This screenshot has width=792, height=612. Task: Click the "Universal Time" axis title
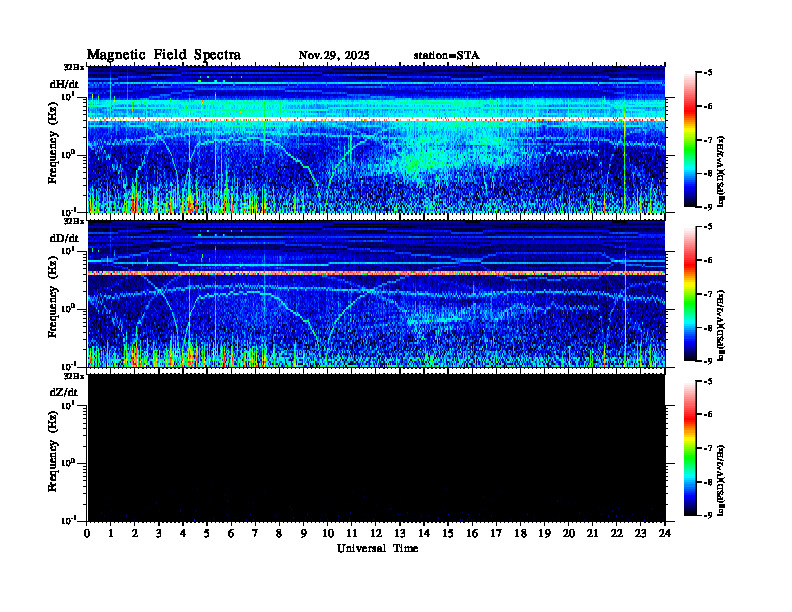377,548
